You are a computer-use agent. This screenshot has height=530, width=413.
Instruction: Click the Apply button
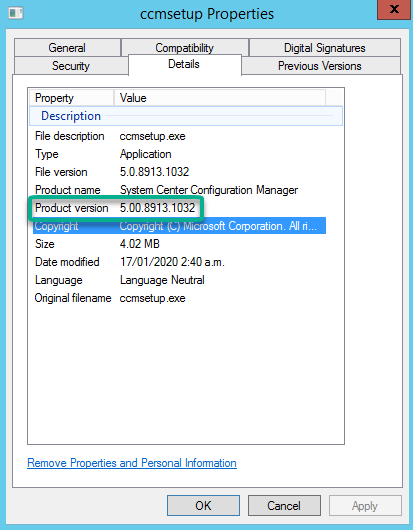click(x=365, y=506)
